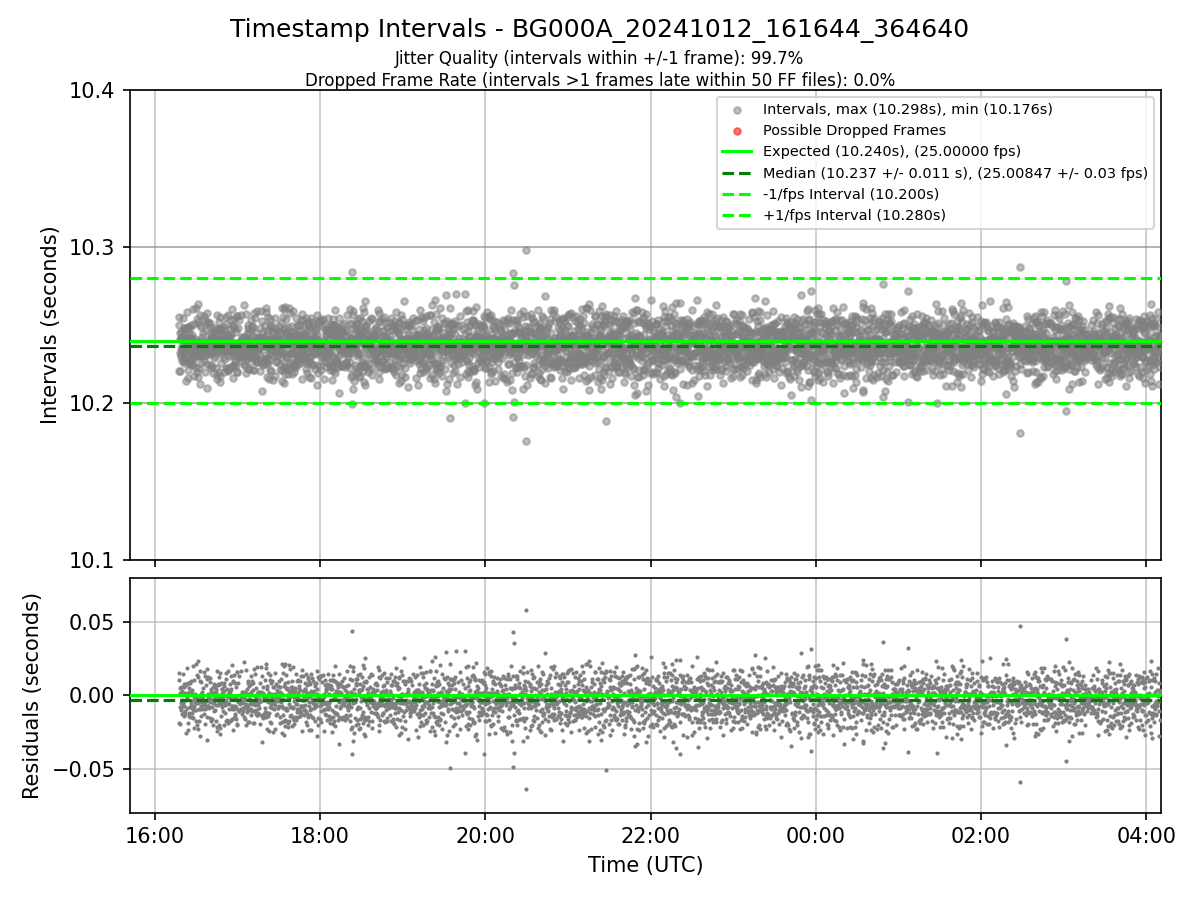1200x900 pixels.
Task: Select the legend entry 'Expected (10.240s), (25.00000 fps)'
Action: point(893,151)
